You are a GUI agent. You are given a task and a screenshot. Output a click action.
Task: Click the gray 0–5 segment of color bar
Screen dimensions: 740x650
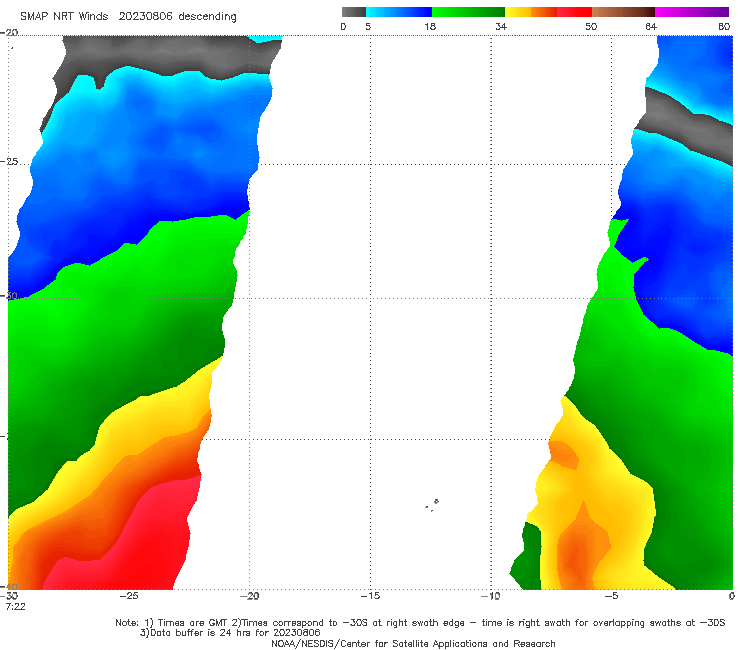(353, 12)
